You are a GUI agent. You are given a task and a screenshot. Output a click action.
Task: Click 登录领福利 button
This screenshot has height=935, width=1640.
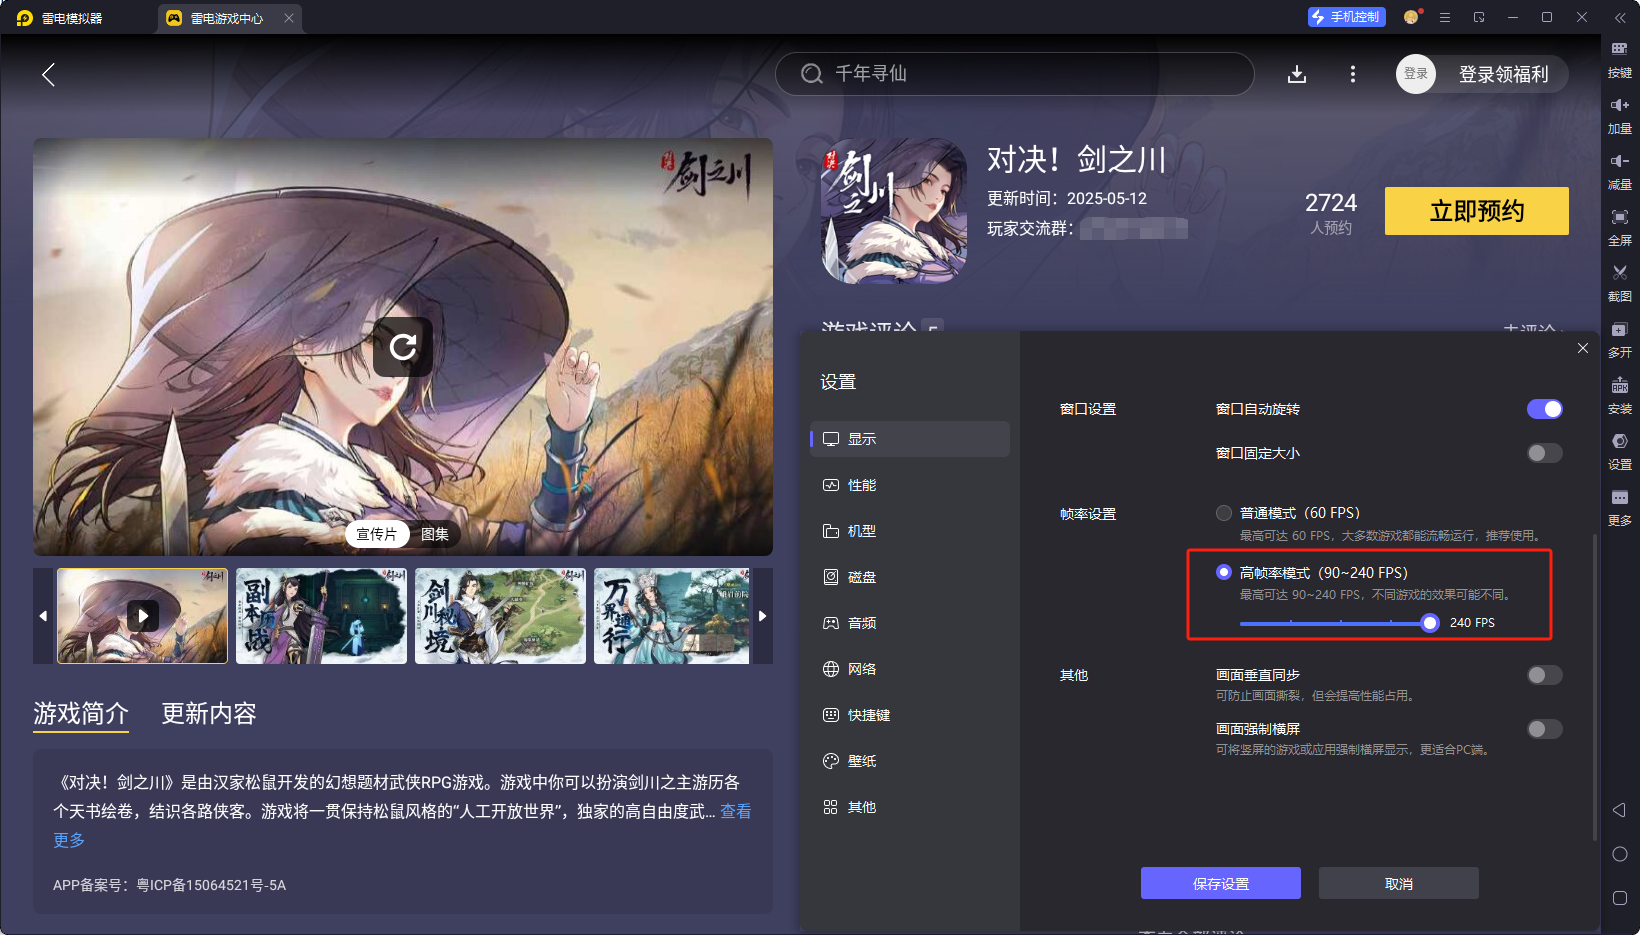[1503, 74]
